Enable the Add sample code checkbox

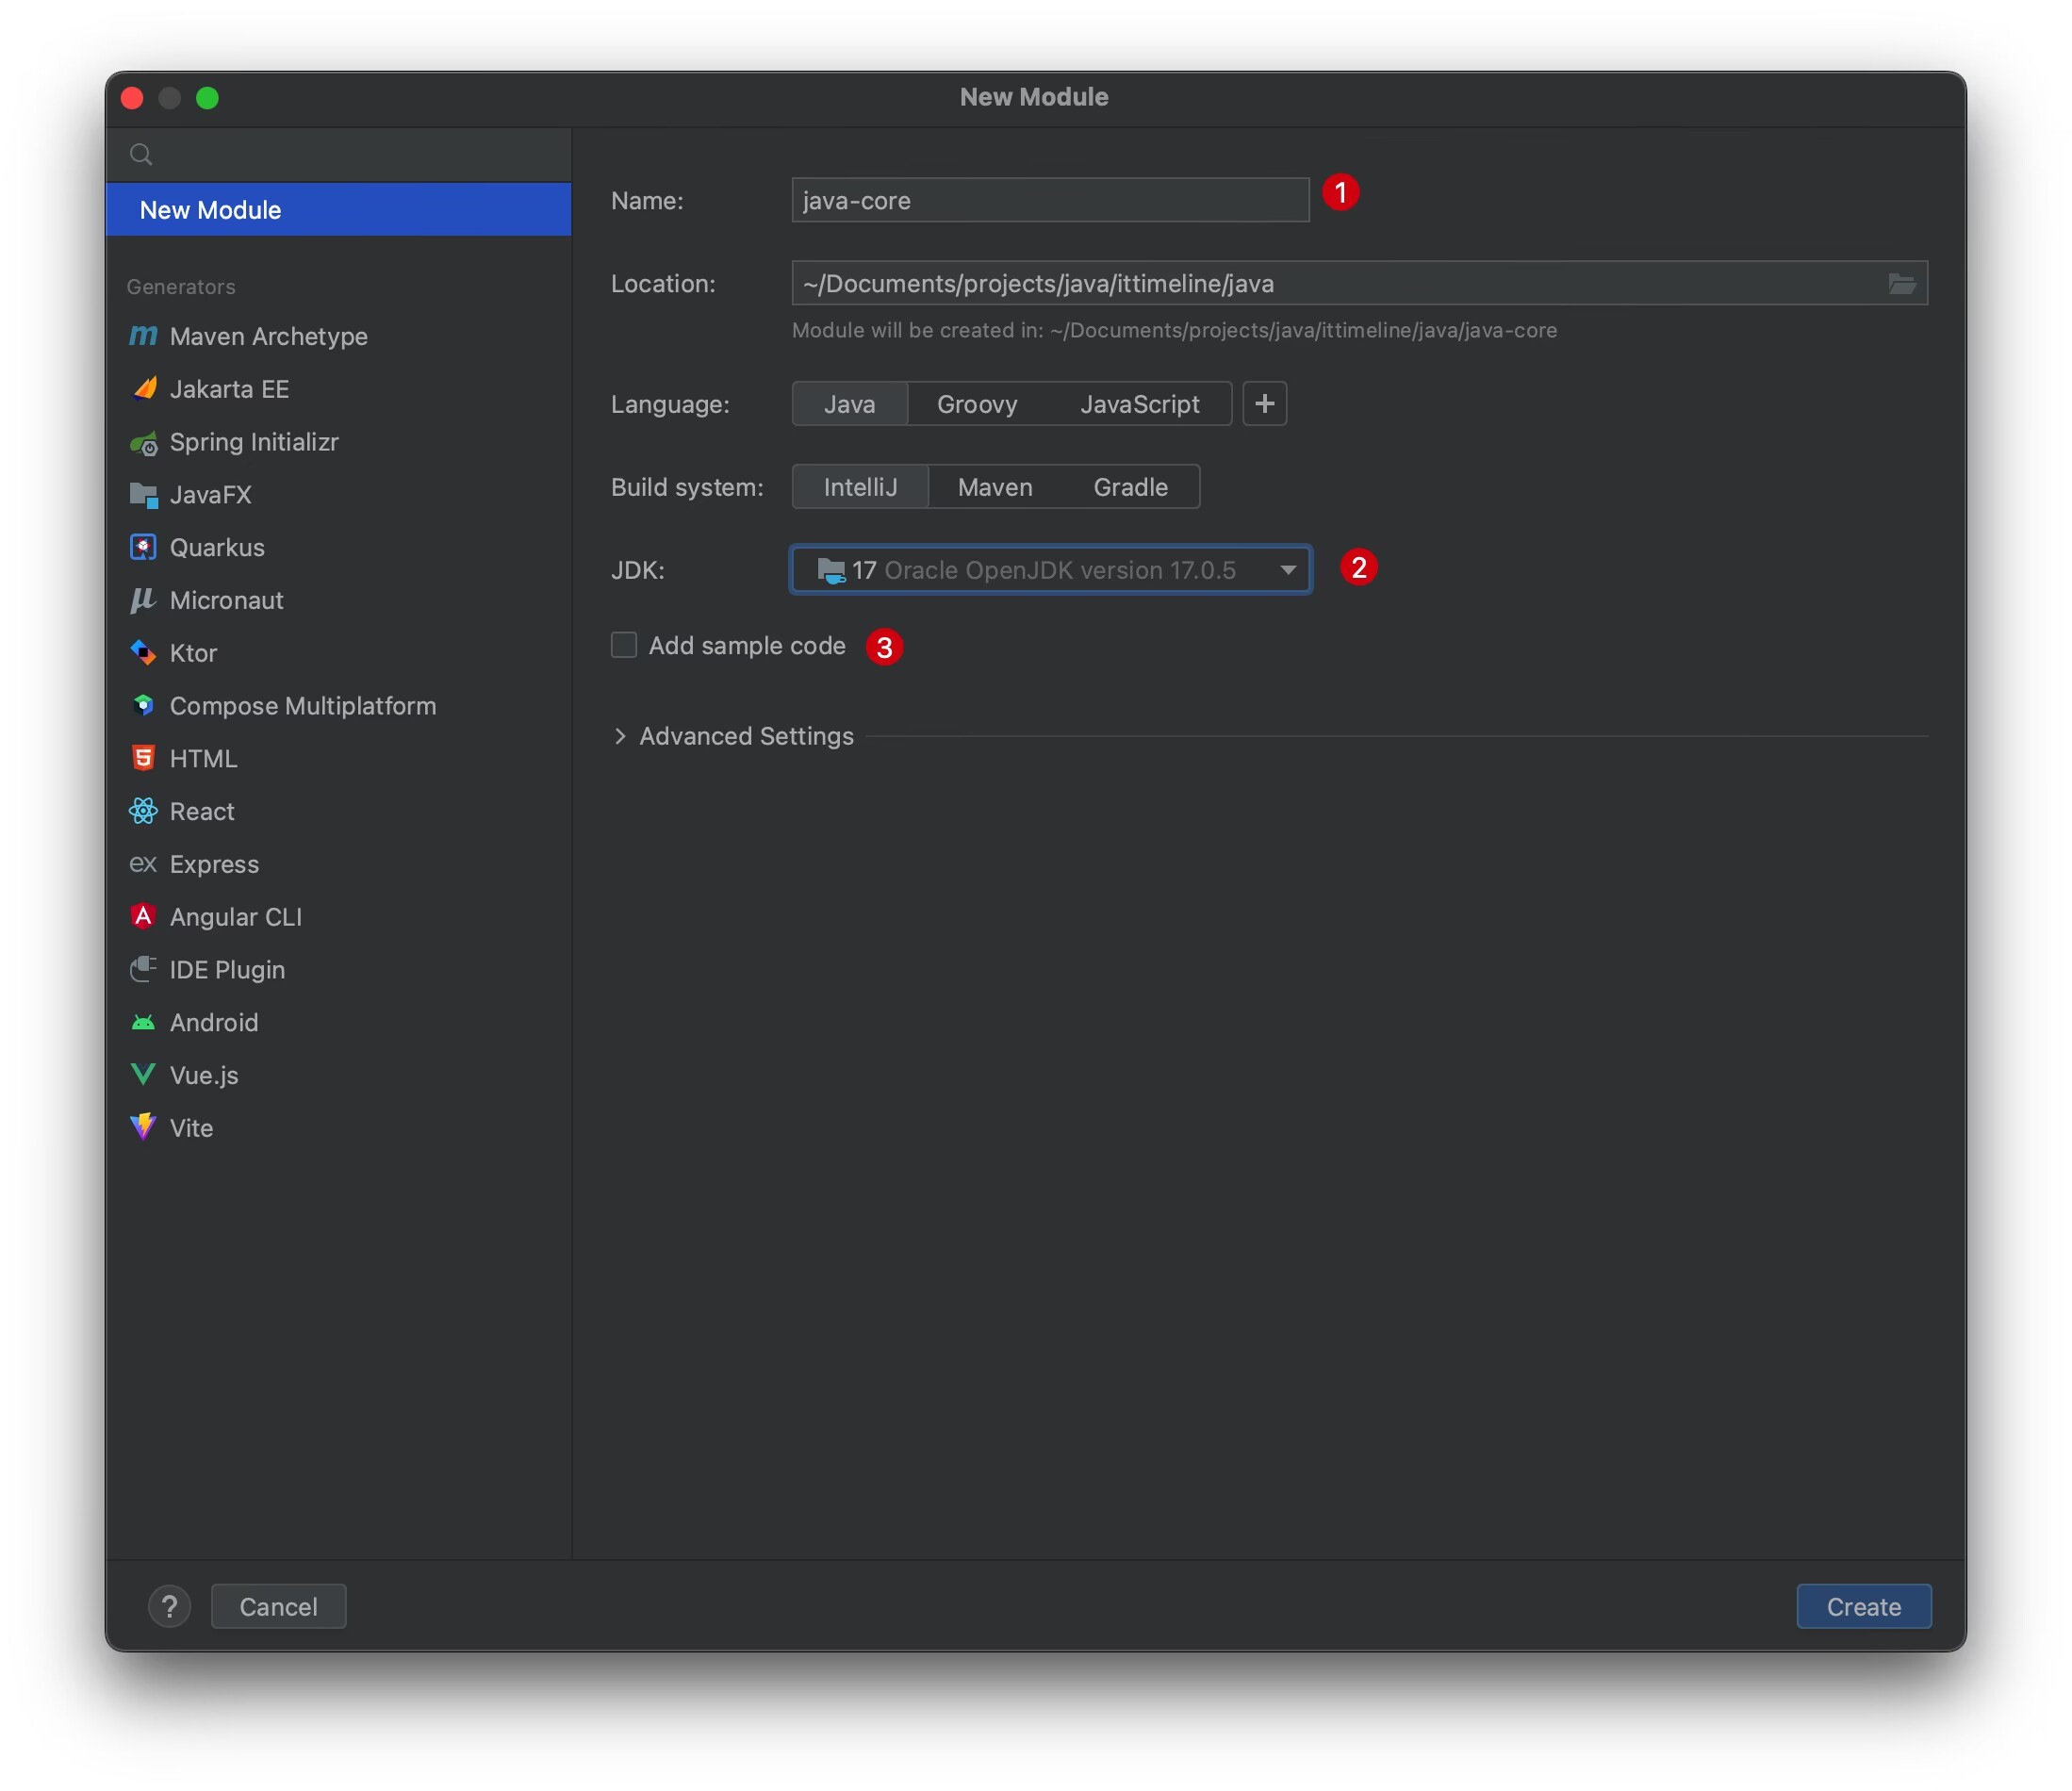(624, 646)
